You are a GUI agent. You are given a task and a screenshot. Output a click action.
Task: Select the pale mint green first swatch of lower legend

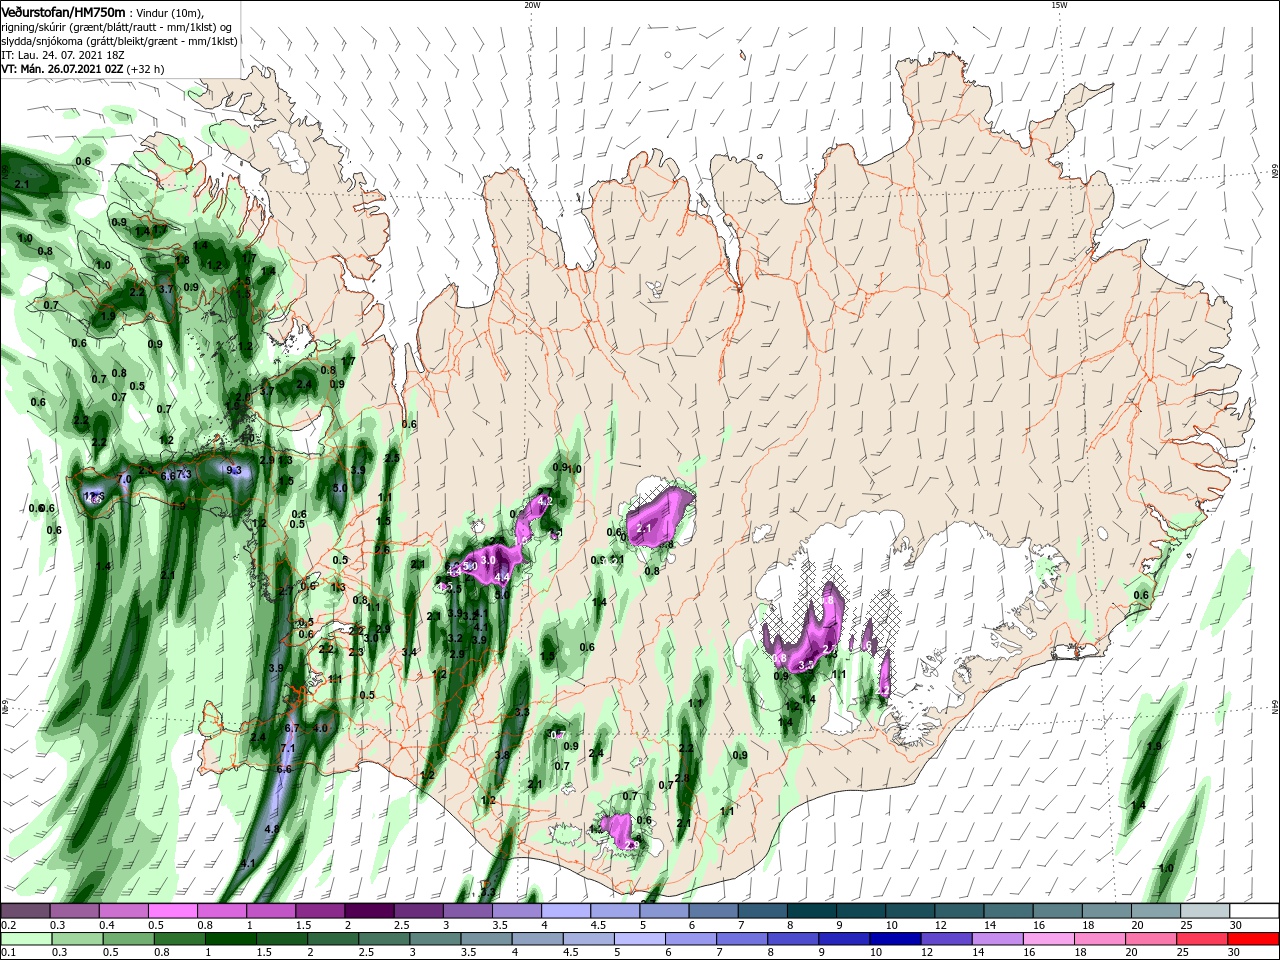(24, 939)
